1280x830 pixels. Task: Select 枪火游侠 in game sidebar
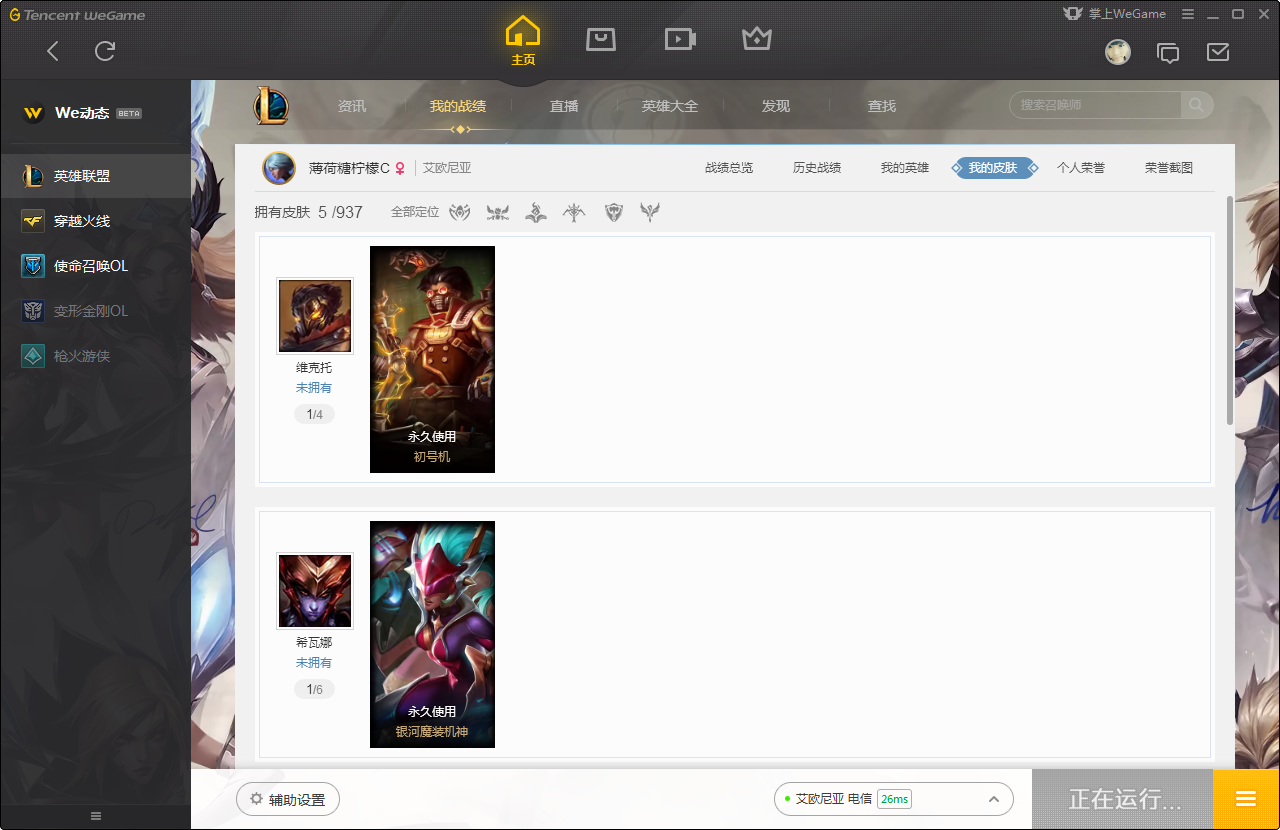95,356
